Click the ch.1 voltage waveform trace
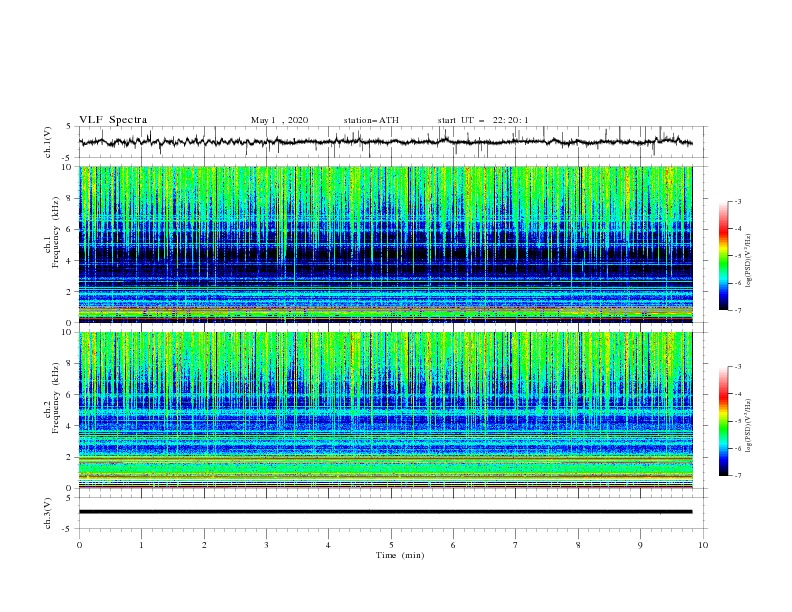This screenshot has width=792, height=612. coord(385,142)
